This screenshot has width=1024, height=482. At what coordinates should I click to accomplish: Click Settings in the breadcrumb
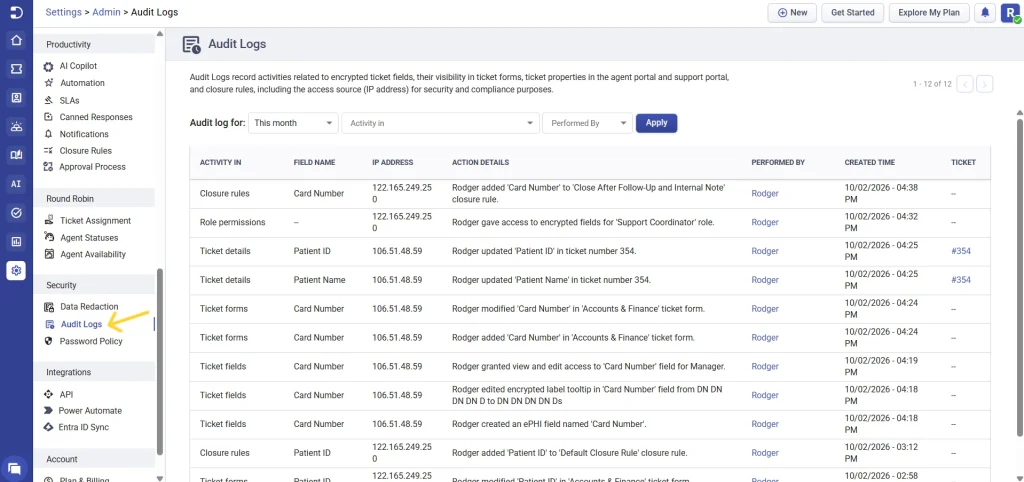point(63,12)
